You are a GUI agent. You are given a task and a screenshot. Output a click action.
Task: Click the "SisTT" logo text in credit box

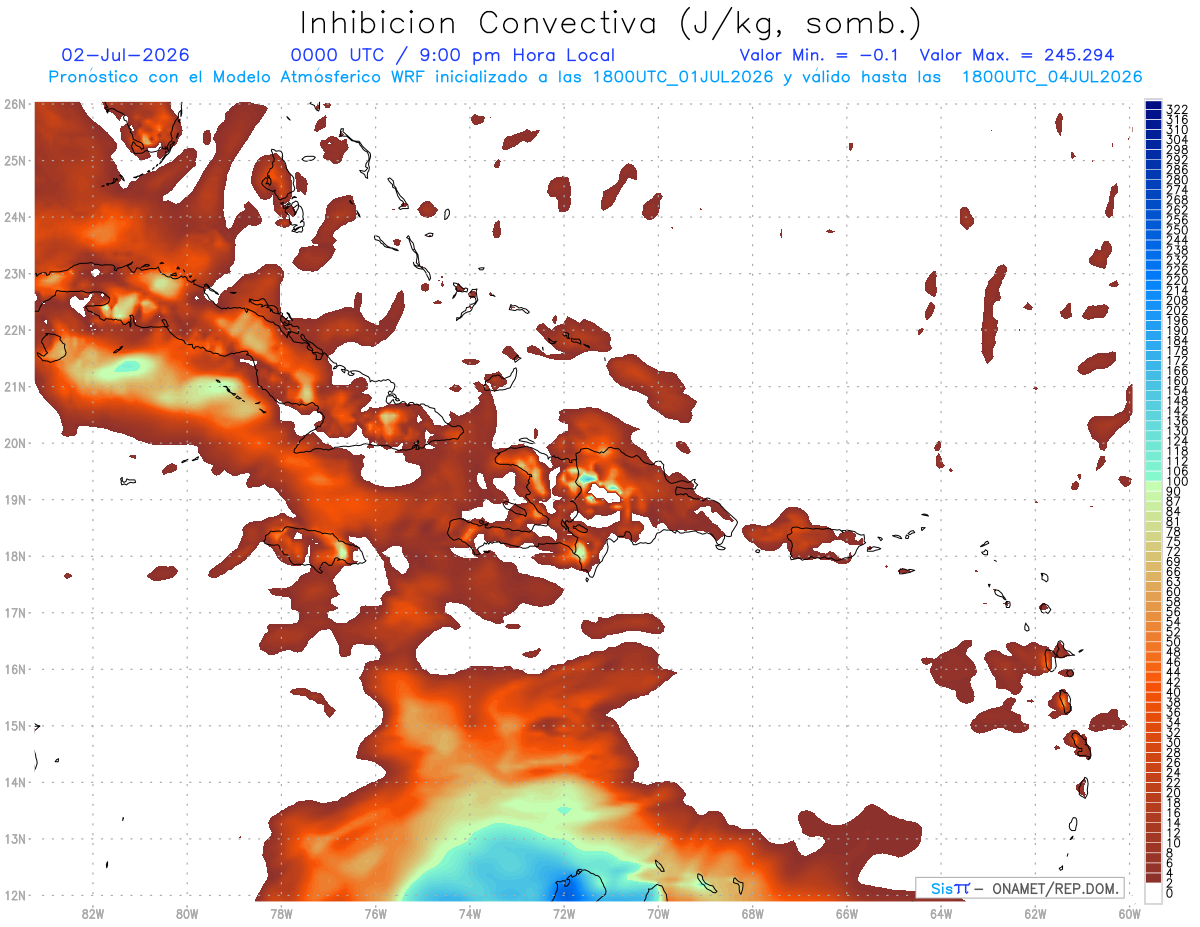(949, 888)
